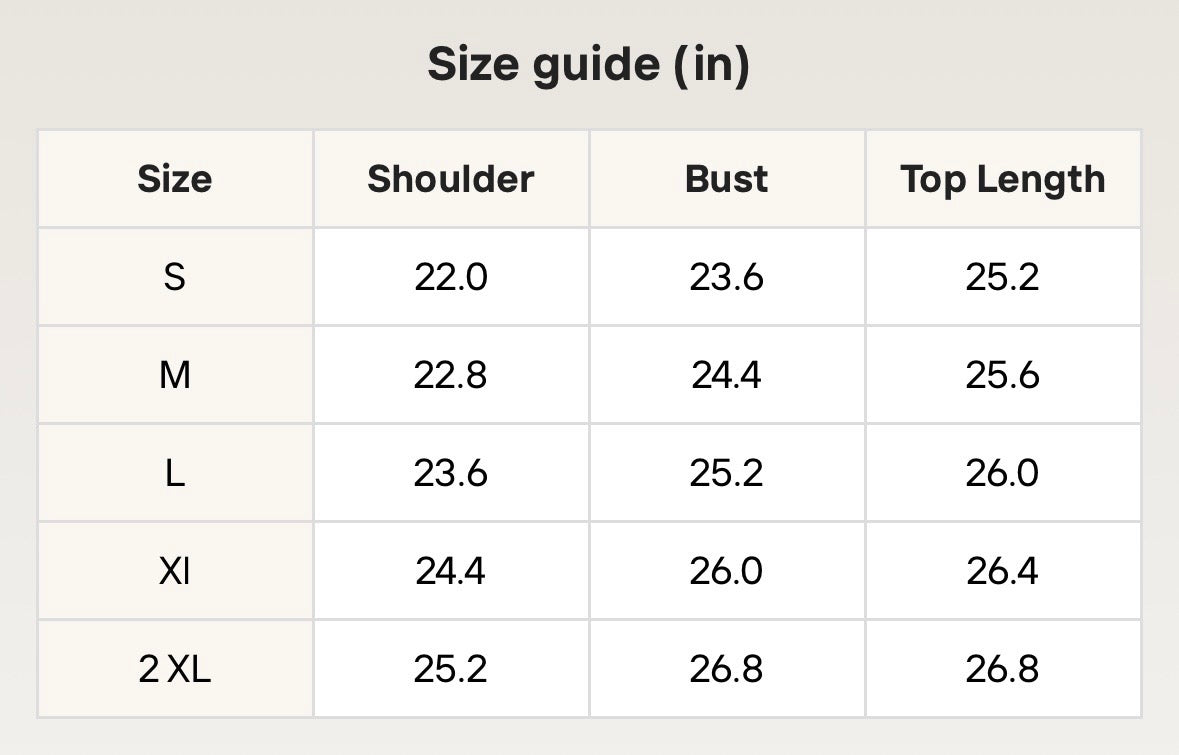Image resolution: width=1179 pixels, height=755 pixels.
Task: Click bust value 23.6 for size S
Action: pyautogui.click(x=726, y=277)
